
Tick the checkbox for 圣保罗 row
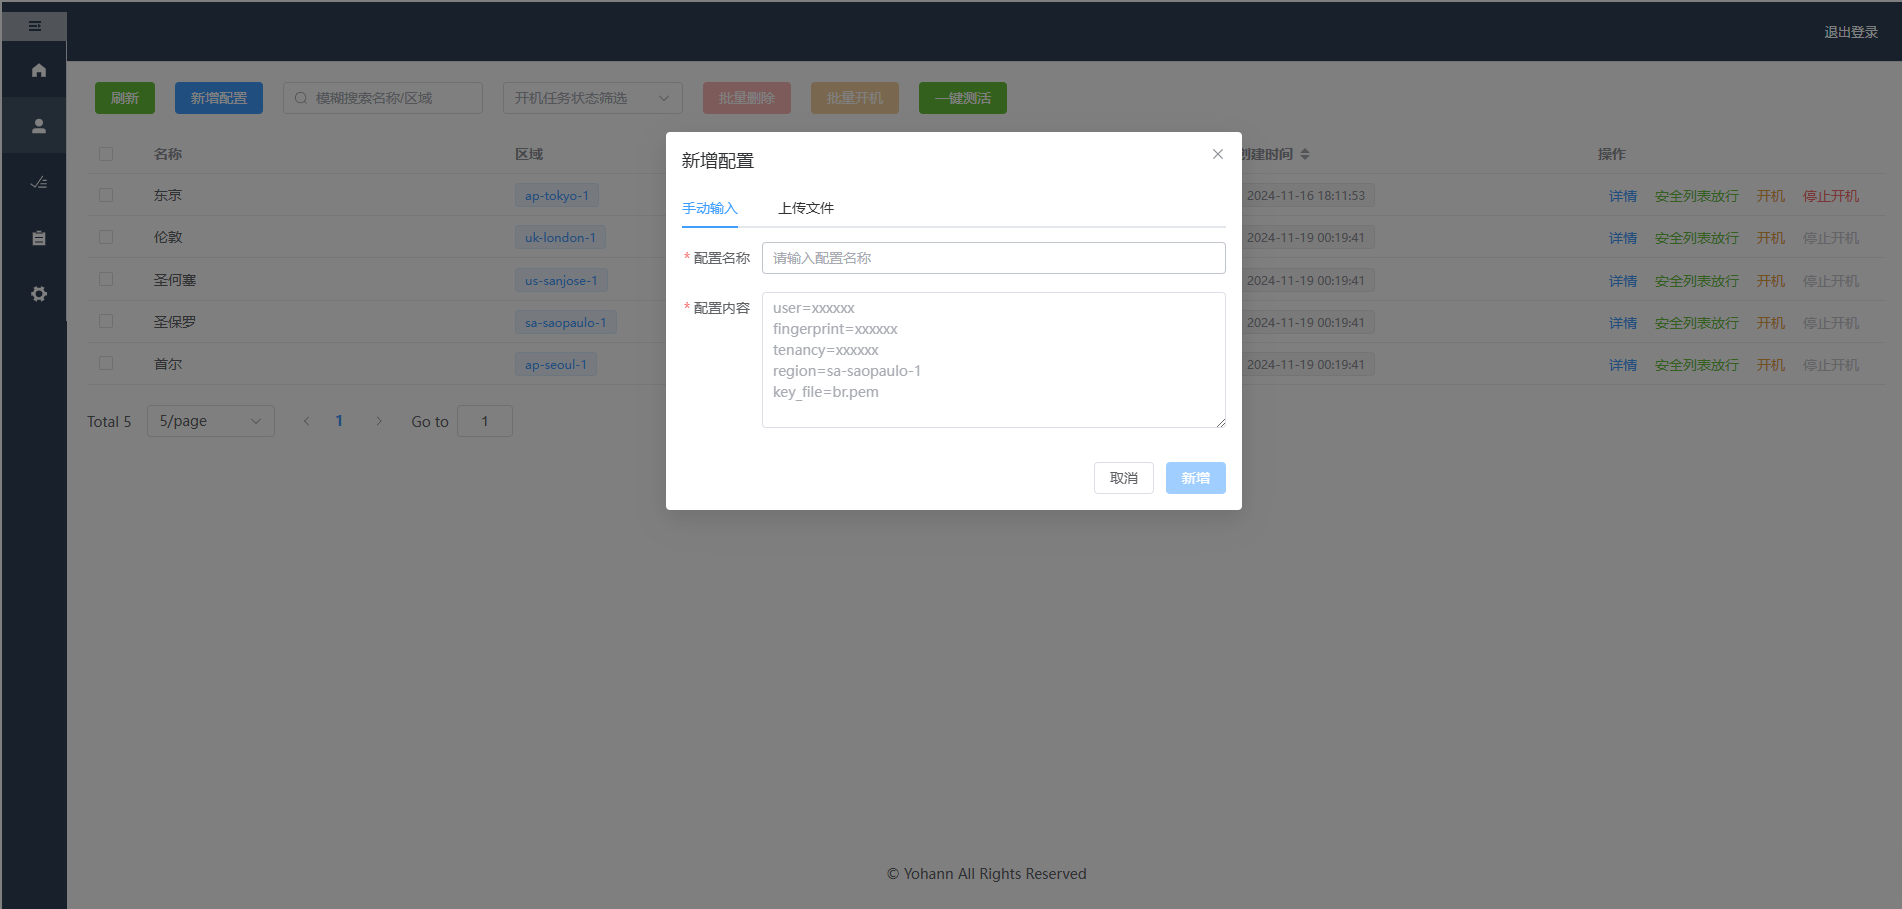coord(106,321)
